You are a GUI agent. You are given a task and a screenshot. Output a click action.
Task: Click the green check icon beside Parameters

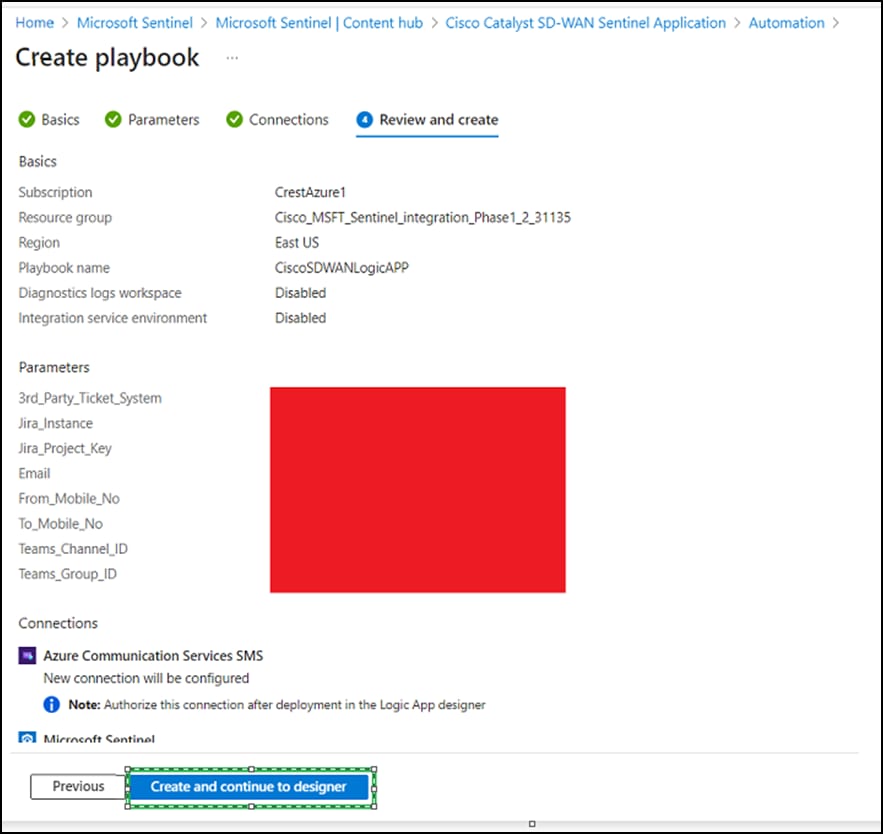coord(113,119)
